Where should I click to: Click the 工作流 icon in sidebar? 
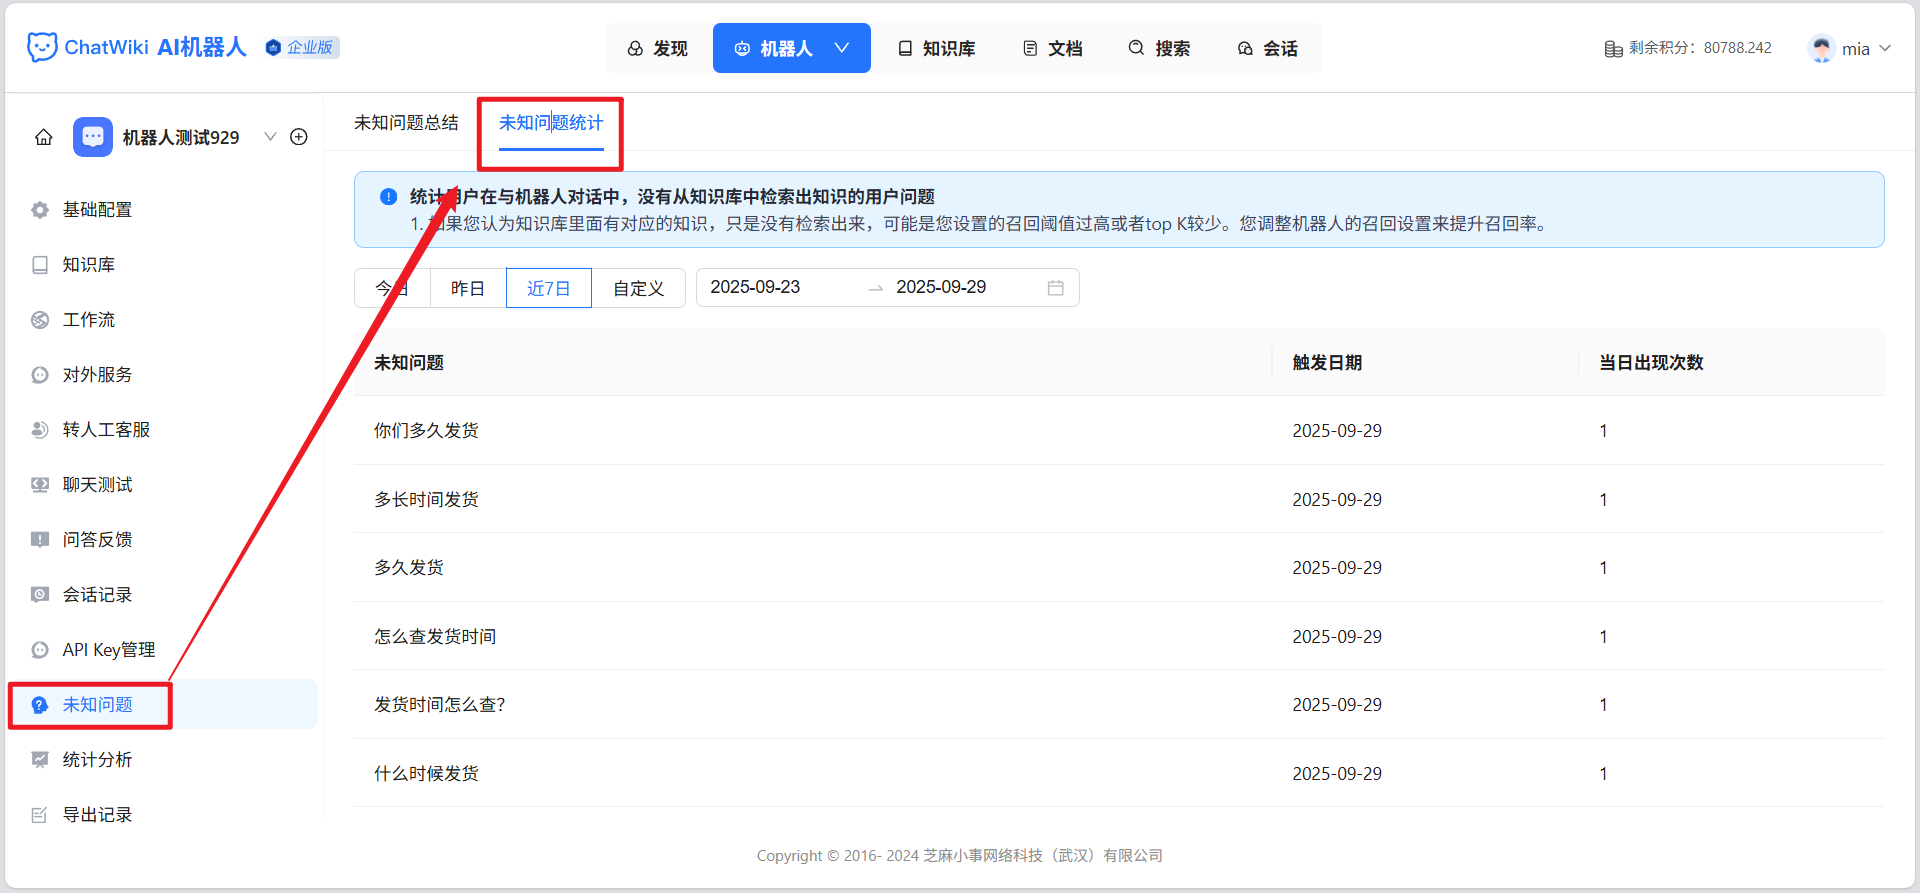click(x=40, y=320)
